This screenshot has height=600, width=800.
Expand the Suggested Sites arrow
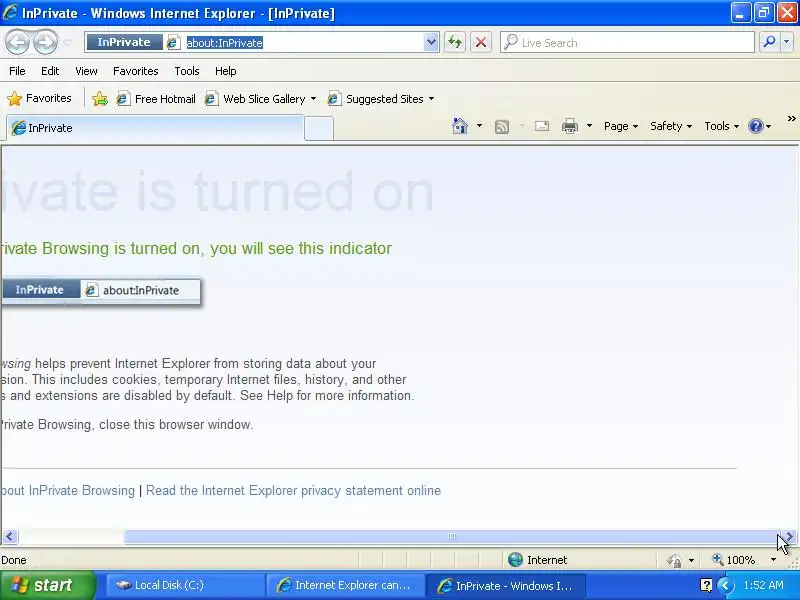click(432, 99)
